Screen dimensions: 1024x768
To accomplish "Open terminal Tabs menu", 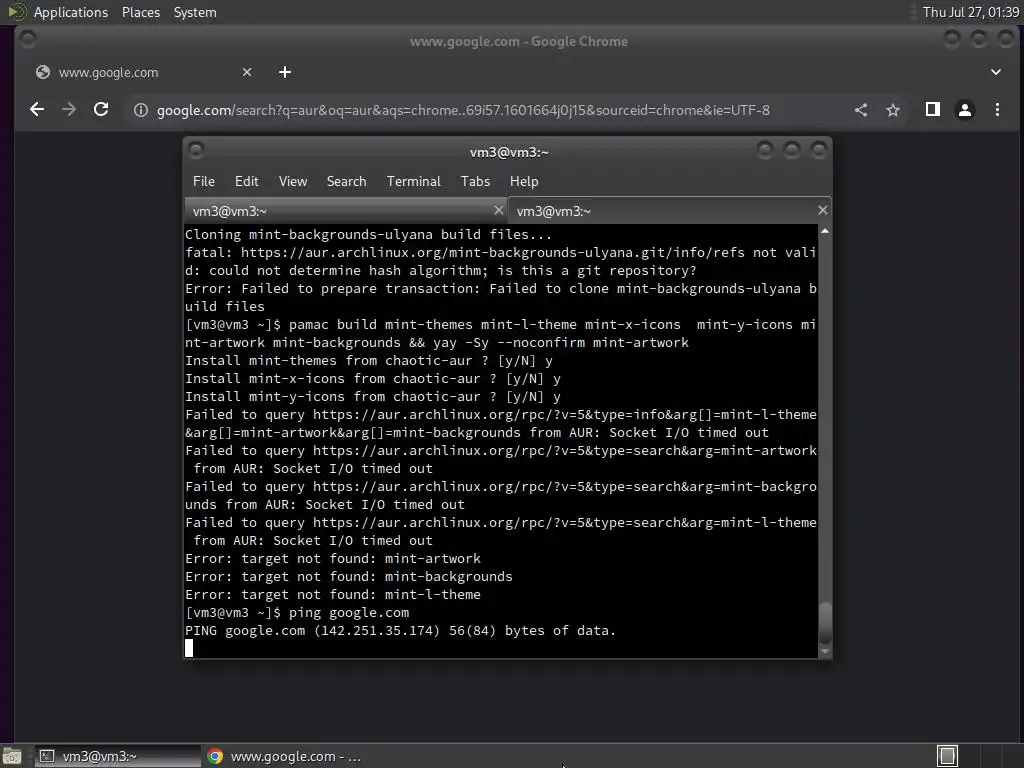I will tap(475, 182).
